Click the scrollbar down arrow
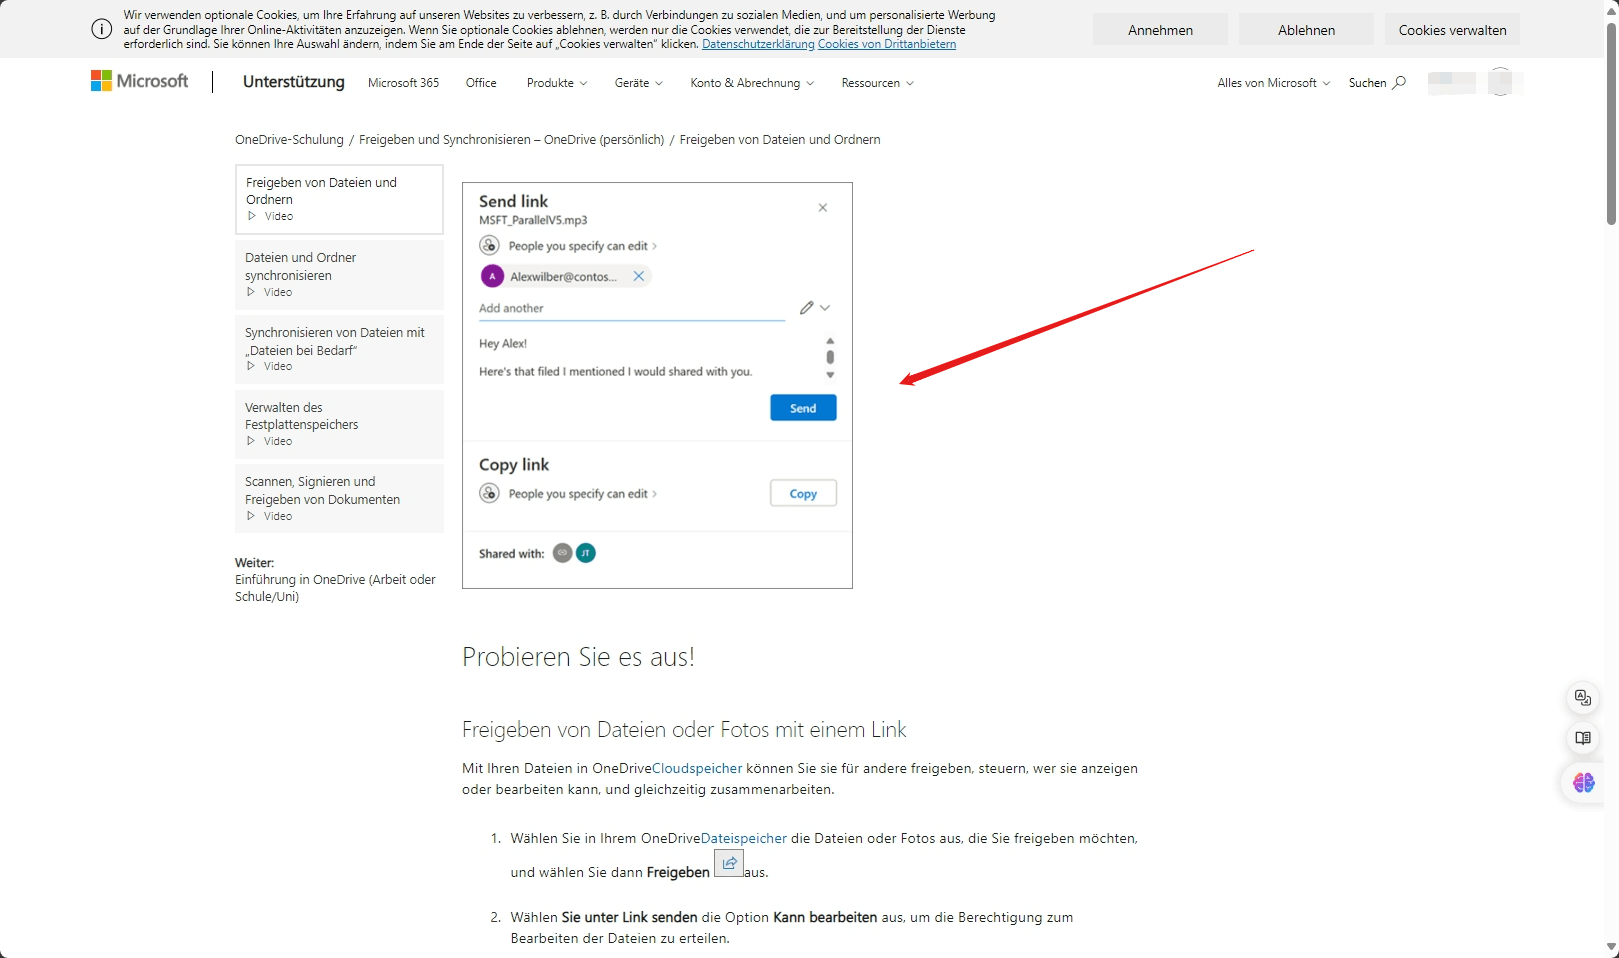 (x=1610, y=947)
